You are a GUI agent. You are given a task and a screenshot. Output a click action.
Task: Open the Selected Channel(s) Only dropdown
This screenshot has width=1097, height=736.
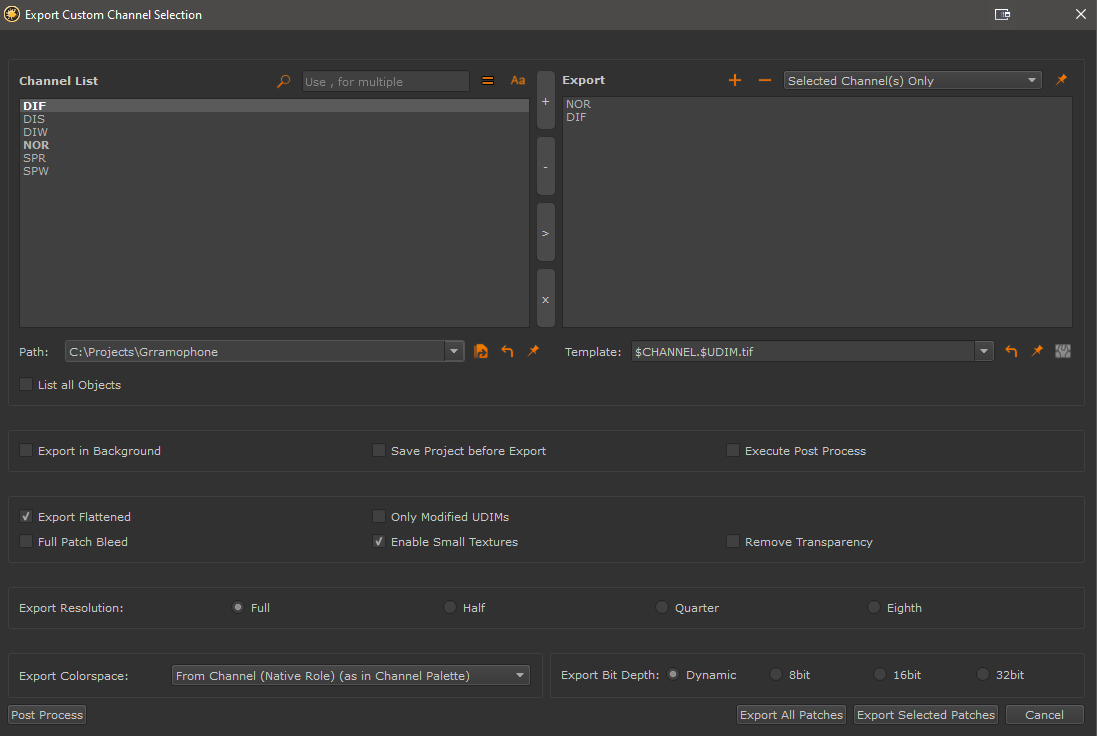pyautogui.click(x=912, y=81)
